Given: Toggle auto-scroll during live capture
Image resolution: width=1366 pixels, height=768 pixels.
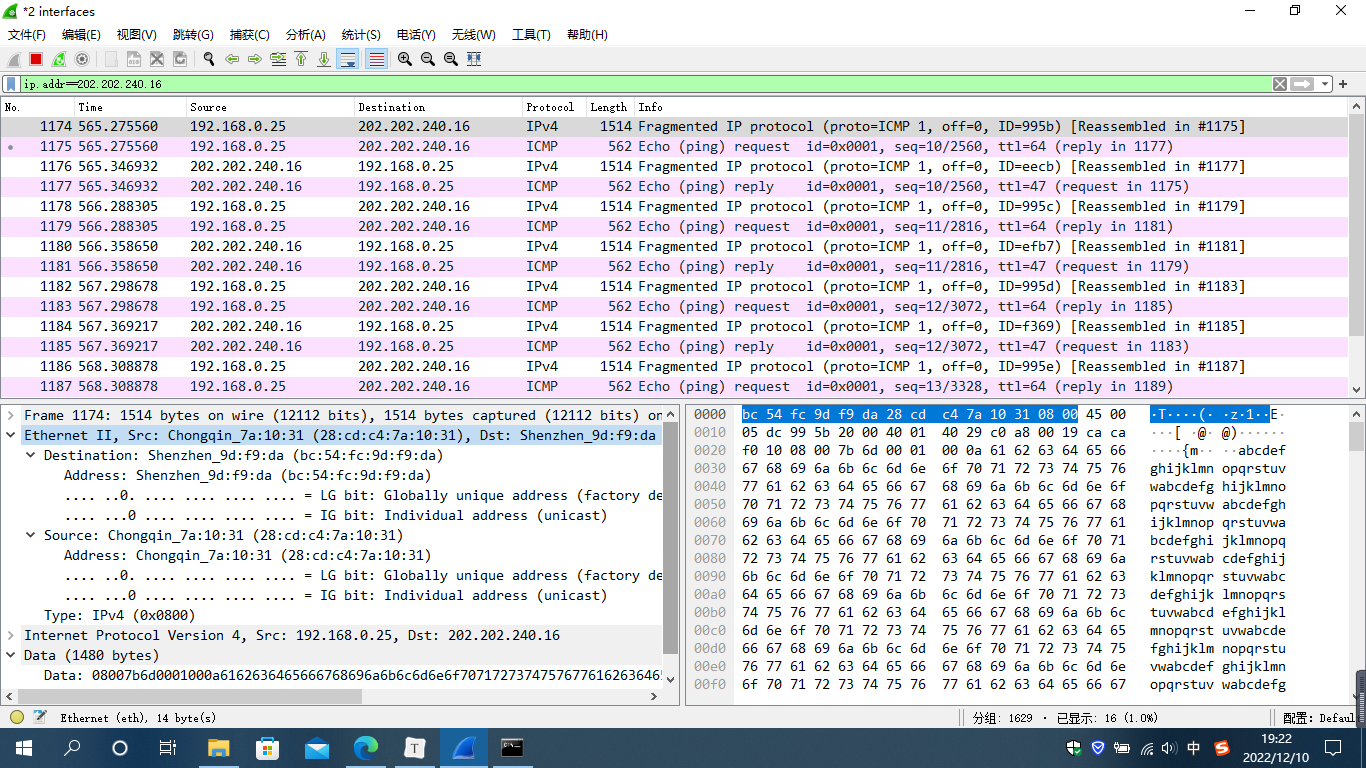Looking at the screenshot, I should [x=347, y=59].
